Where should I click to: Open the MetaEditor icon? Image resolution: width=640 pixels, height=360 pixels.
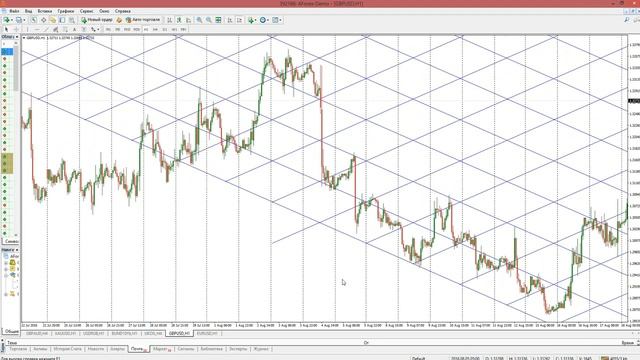click(119, 20)
